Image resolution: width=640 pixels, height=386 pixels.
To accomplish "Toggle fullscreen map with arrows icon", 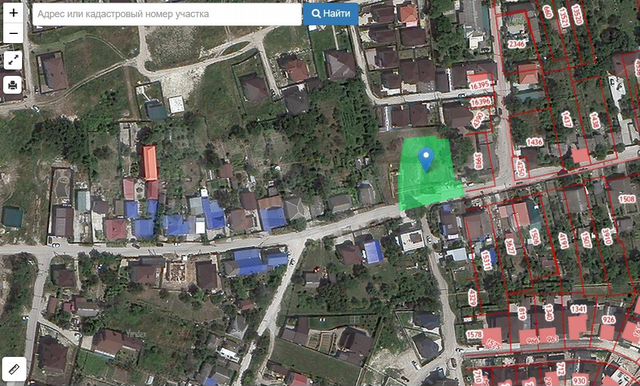I will (13, 60).
